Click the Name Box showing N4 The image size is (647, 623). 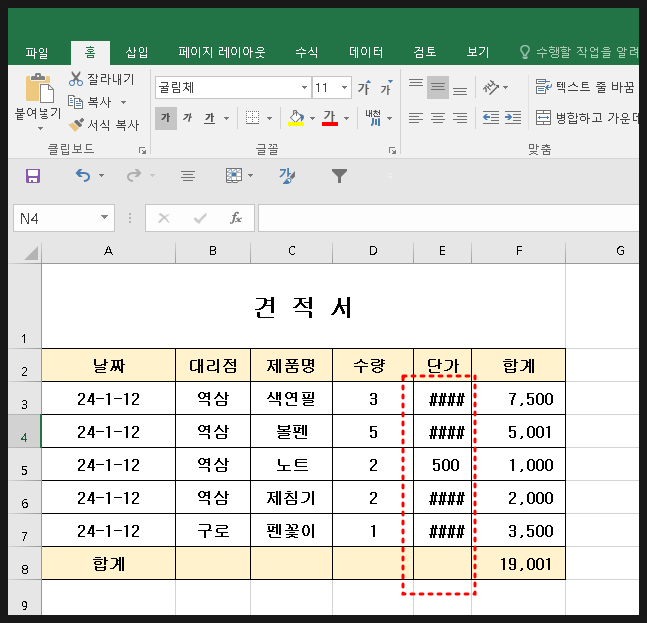point(56,218)
